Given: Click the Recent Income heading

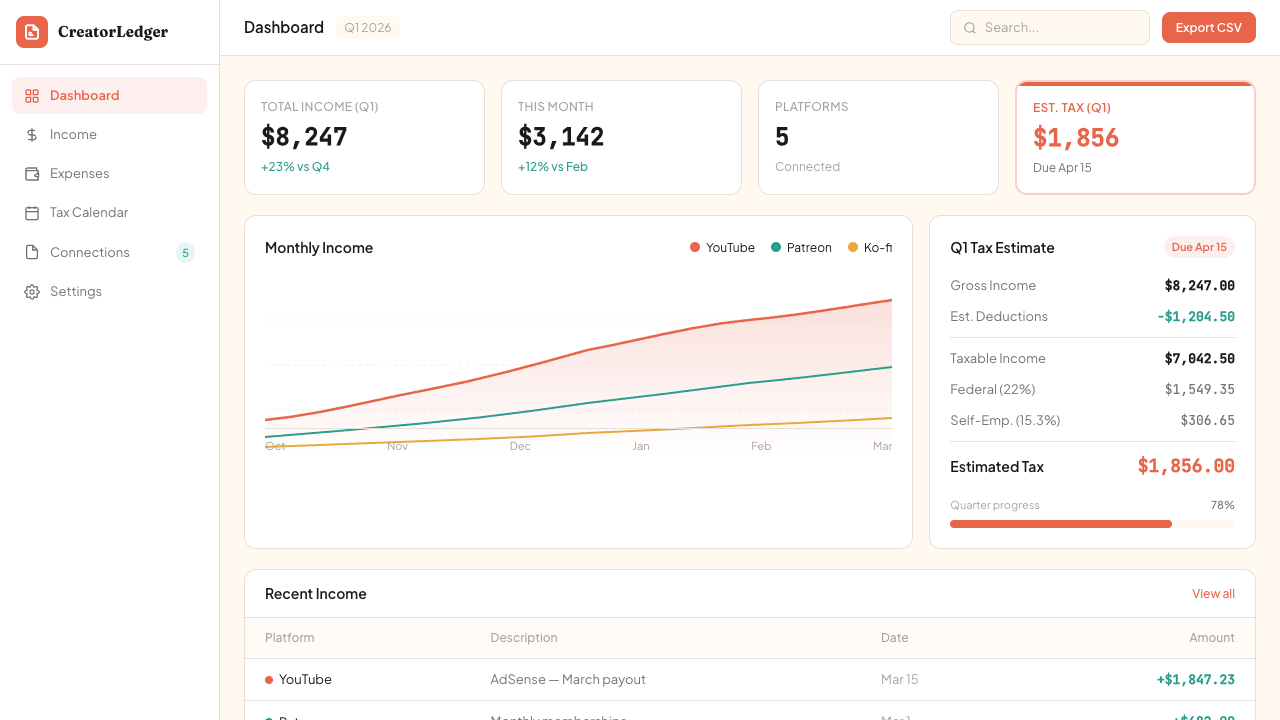Looking at the screenshot, I should (316, 594).
